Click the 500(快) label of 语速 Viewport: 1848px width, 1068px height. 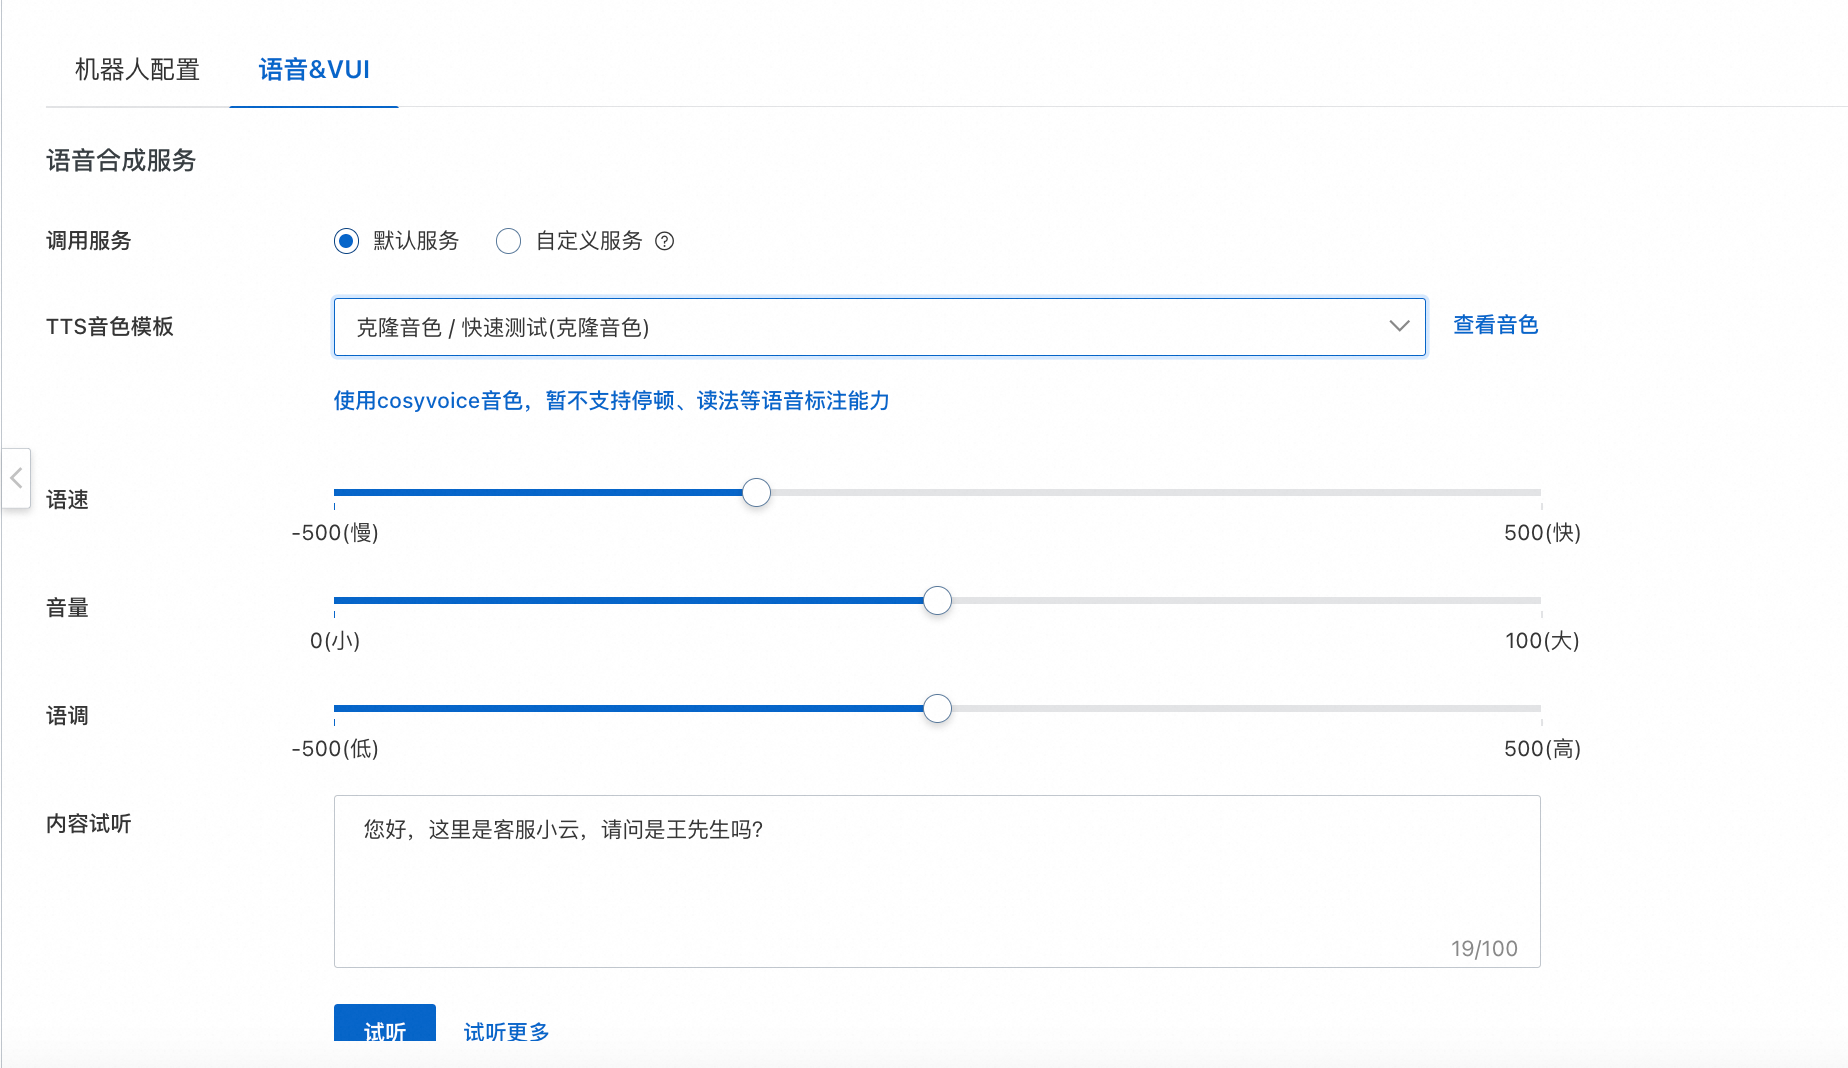tap(1542, 533)
